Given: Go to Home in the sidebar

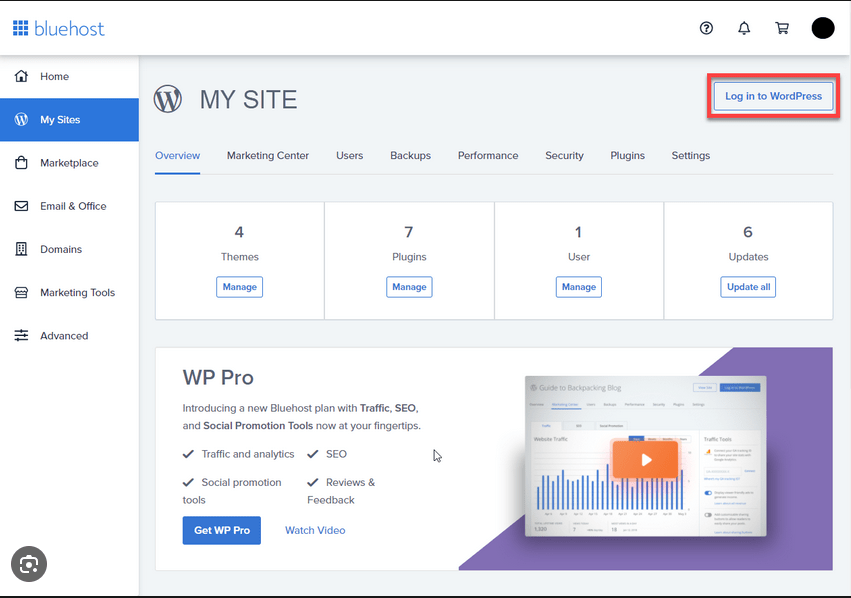Looking at the screenshot, I should (x=69, y=76).
